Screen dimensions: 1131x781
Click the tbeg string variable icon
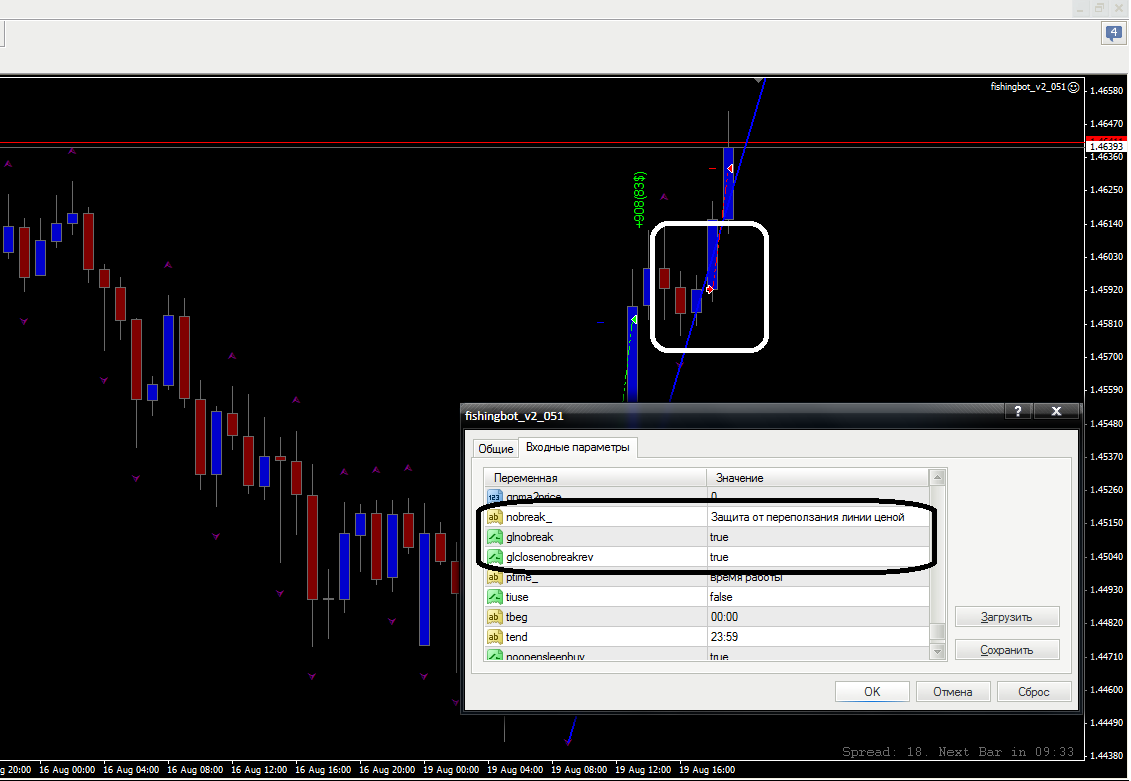(495, 617)
